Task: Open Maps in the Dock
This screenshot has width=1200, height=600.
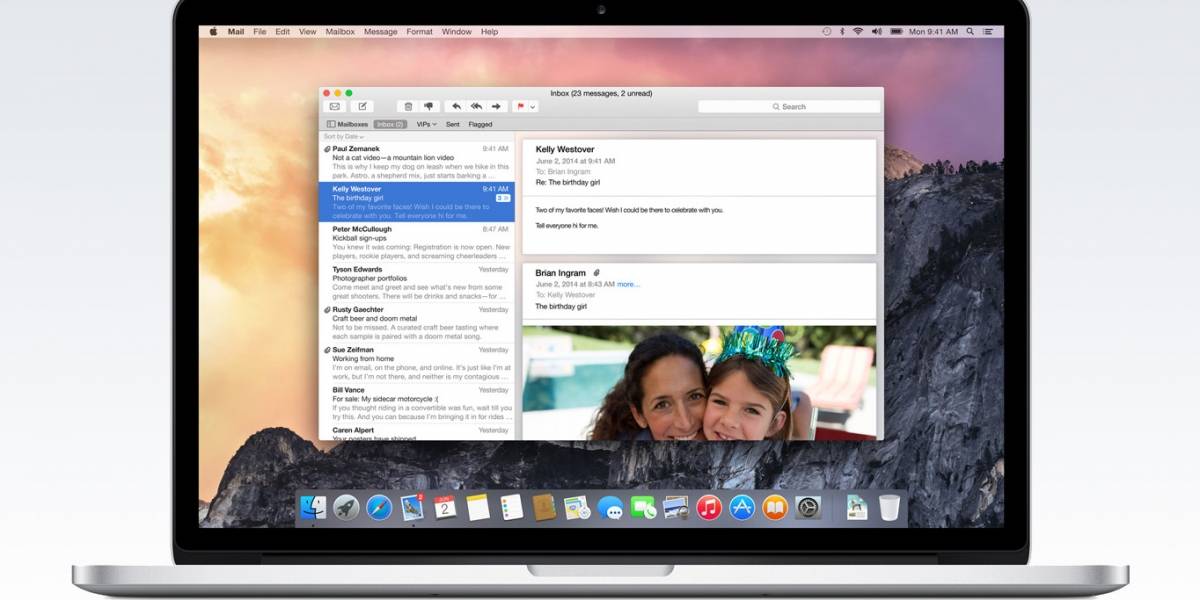Action: coord(577,507)
